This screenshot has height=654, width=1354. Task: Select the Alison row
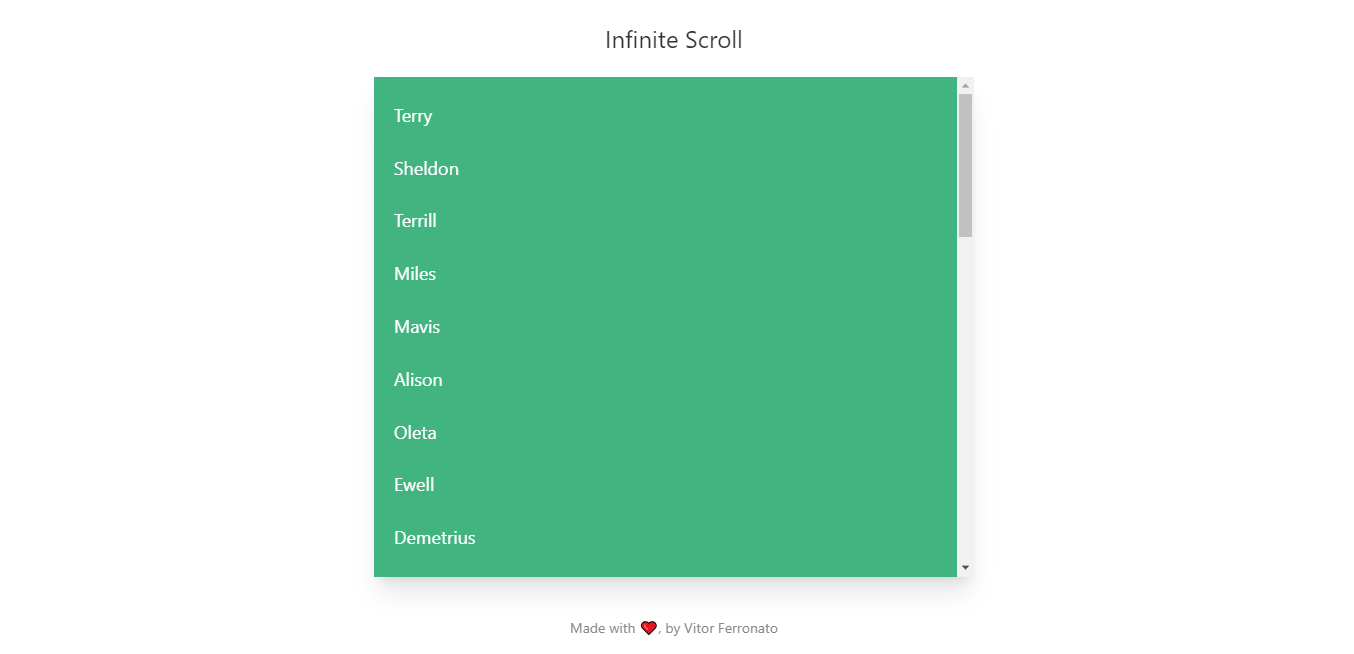click(665, 380)
